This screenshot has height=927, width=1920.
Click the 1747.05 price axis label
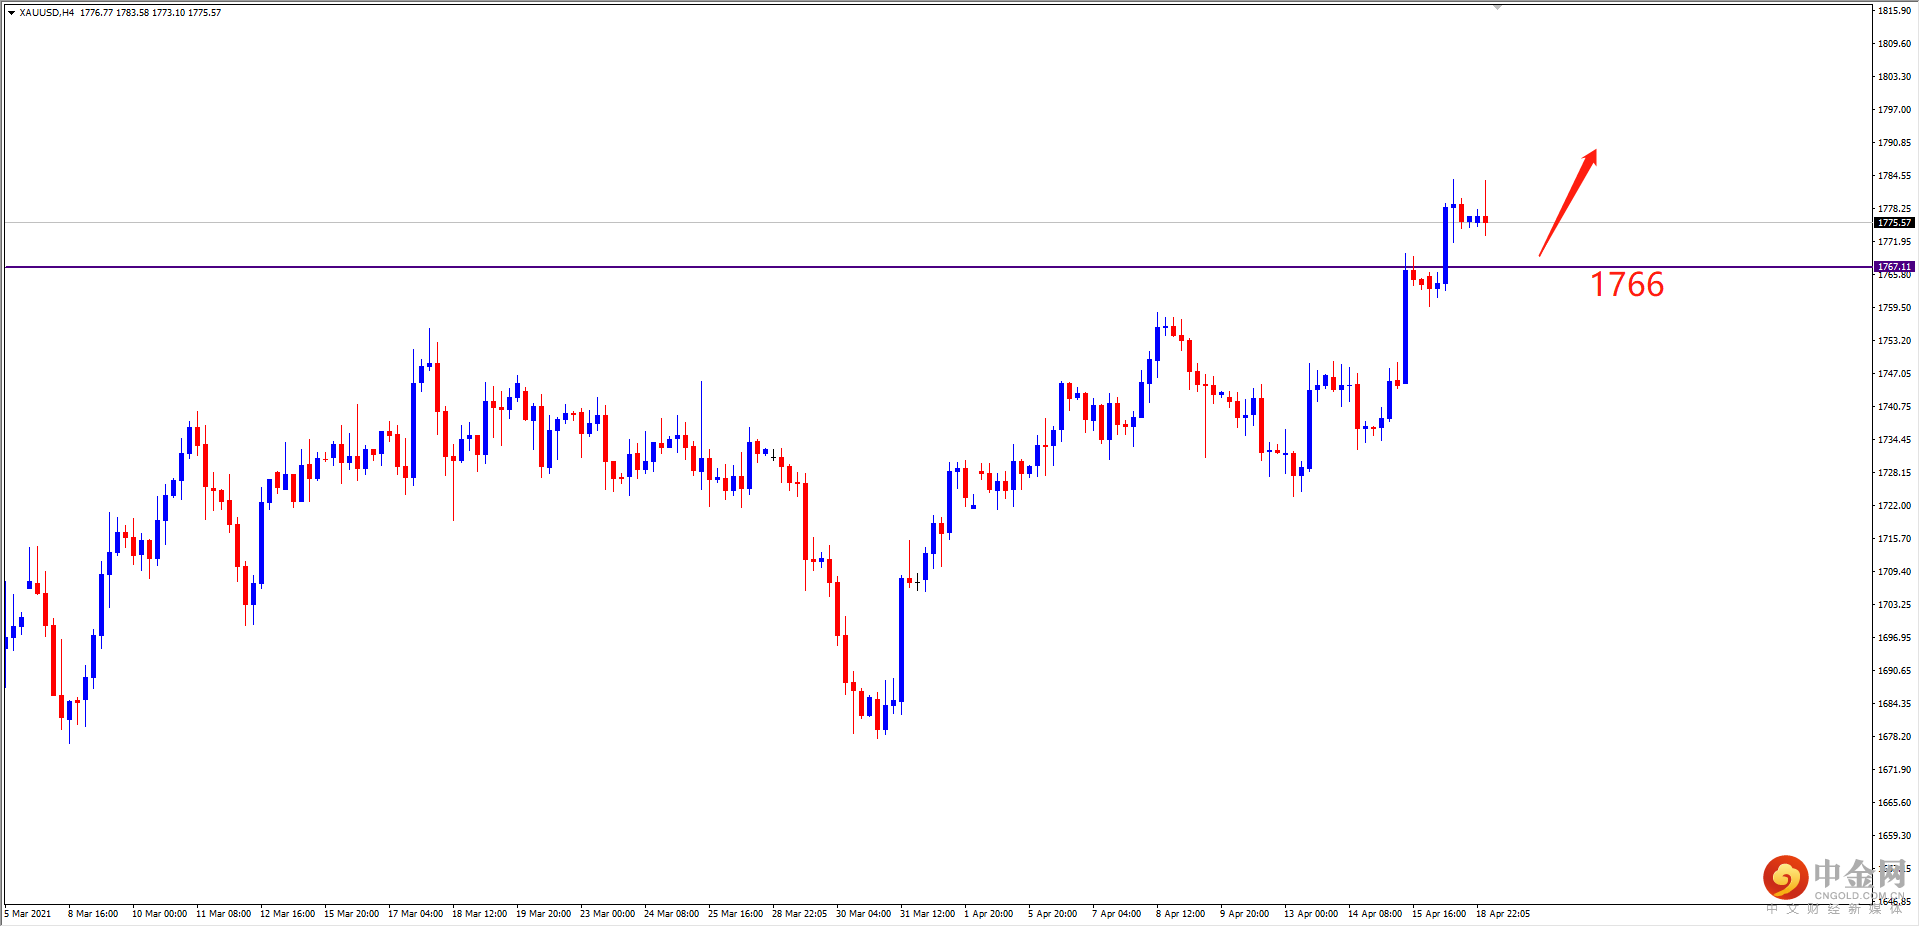(x=1894, y=374)
